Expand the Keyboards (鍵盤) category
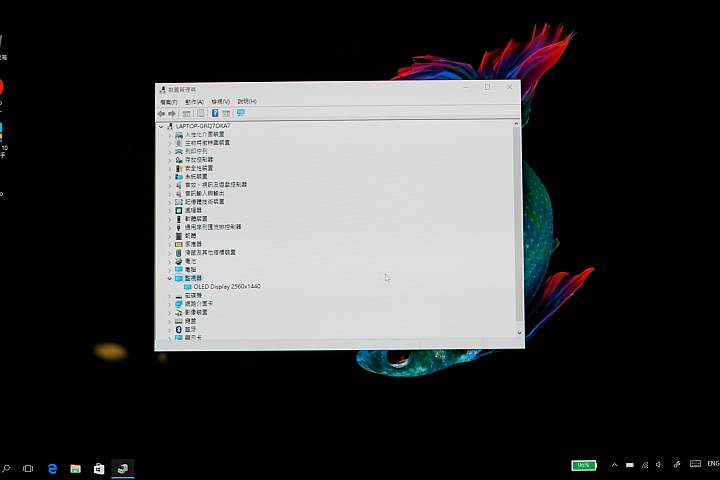The height and width of the screenshot is (480, 720). pyautogui.click(x=169, y=322)
